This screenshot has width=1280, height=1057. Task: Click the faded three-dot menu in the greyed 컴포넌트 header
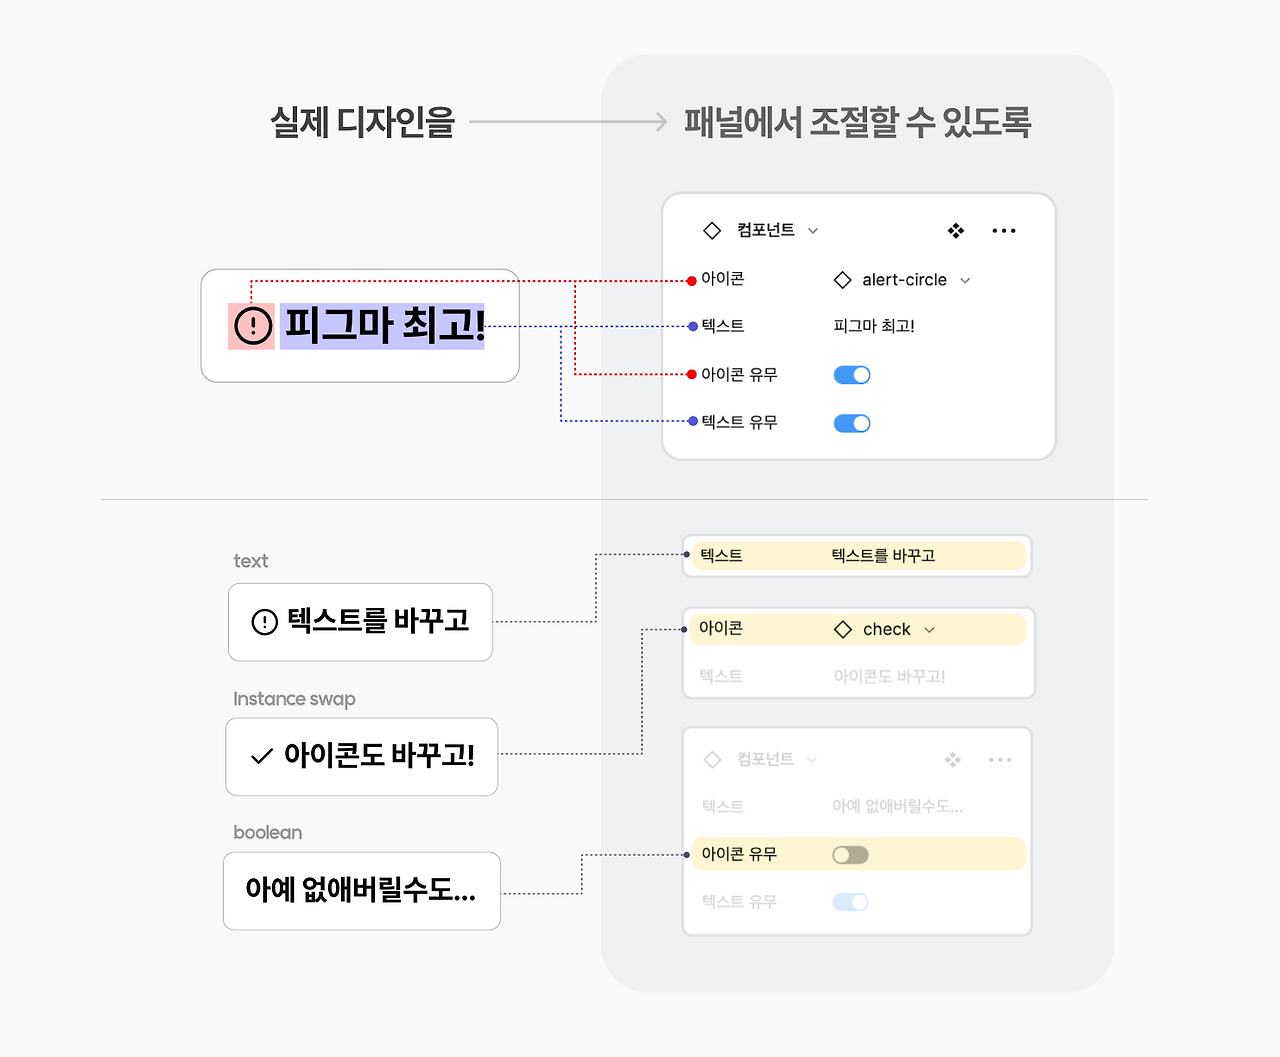click(x=1000, y=760)
